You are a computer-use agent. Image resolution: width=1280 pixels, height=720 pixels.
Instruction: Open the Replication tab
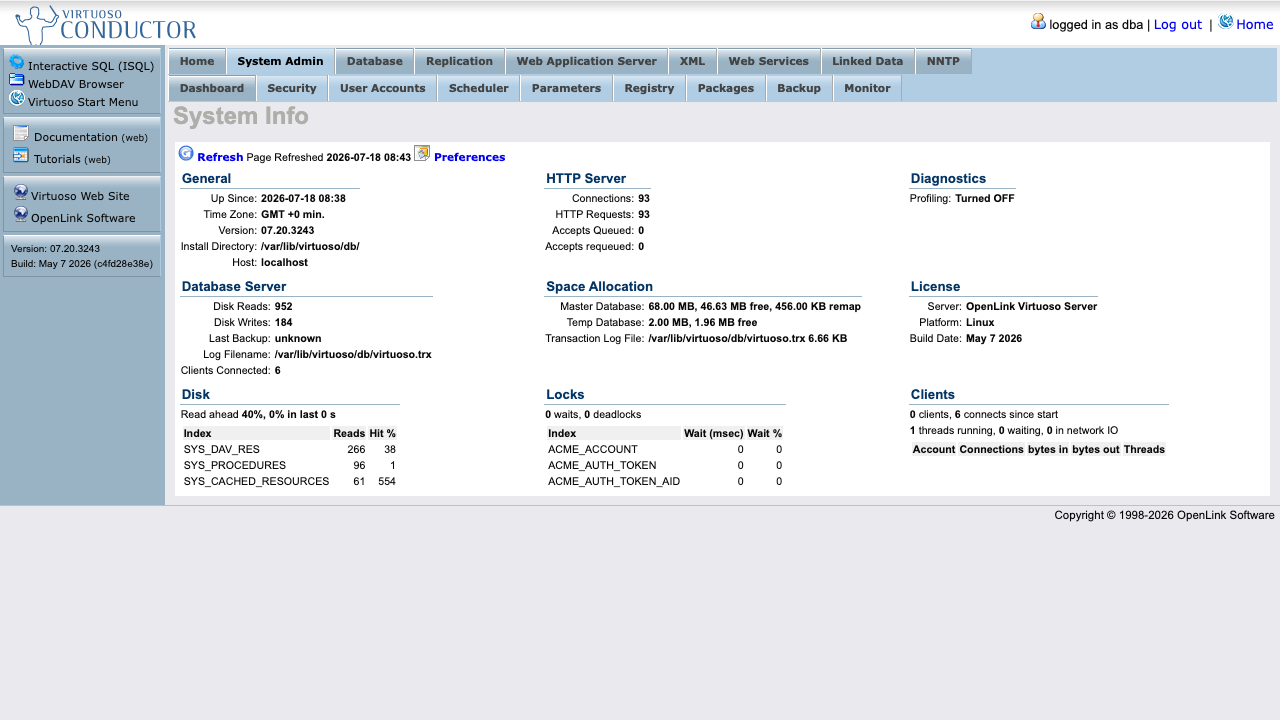(460, 61)
